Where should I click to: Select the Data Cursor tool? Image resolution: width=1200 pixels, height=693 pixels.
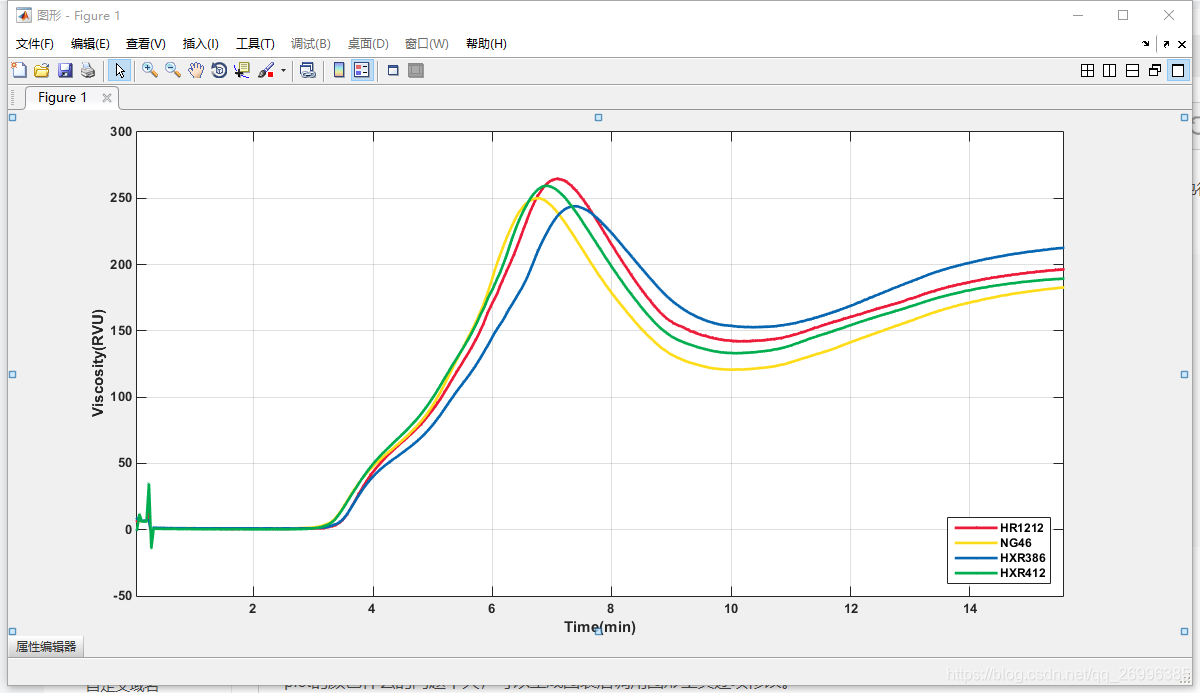point(242,70)
